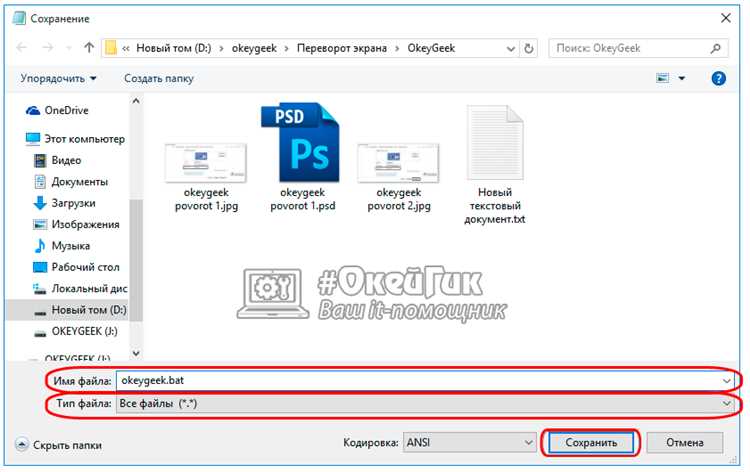Collapse the panel with Скрыть папки
Screen dimensions: 750x472
pos(59,445)
